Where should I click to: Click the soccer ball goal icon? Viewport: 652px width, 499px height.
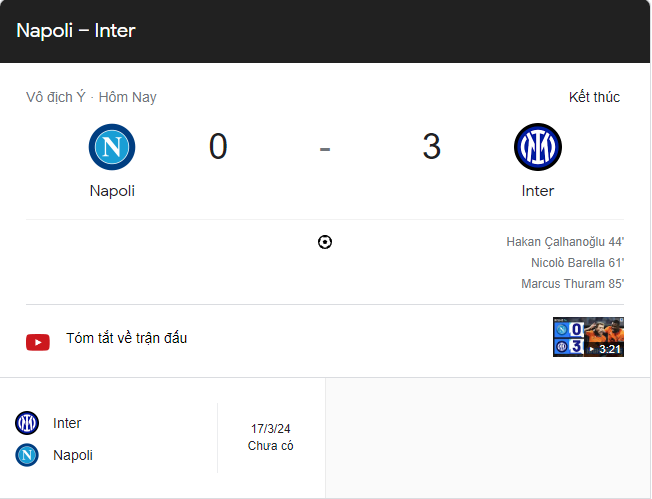pyautogui.click(x=325, y=242)
